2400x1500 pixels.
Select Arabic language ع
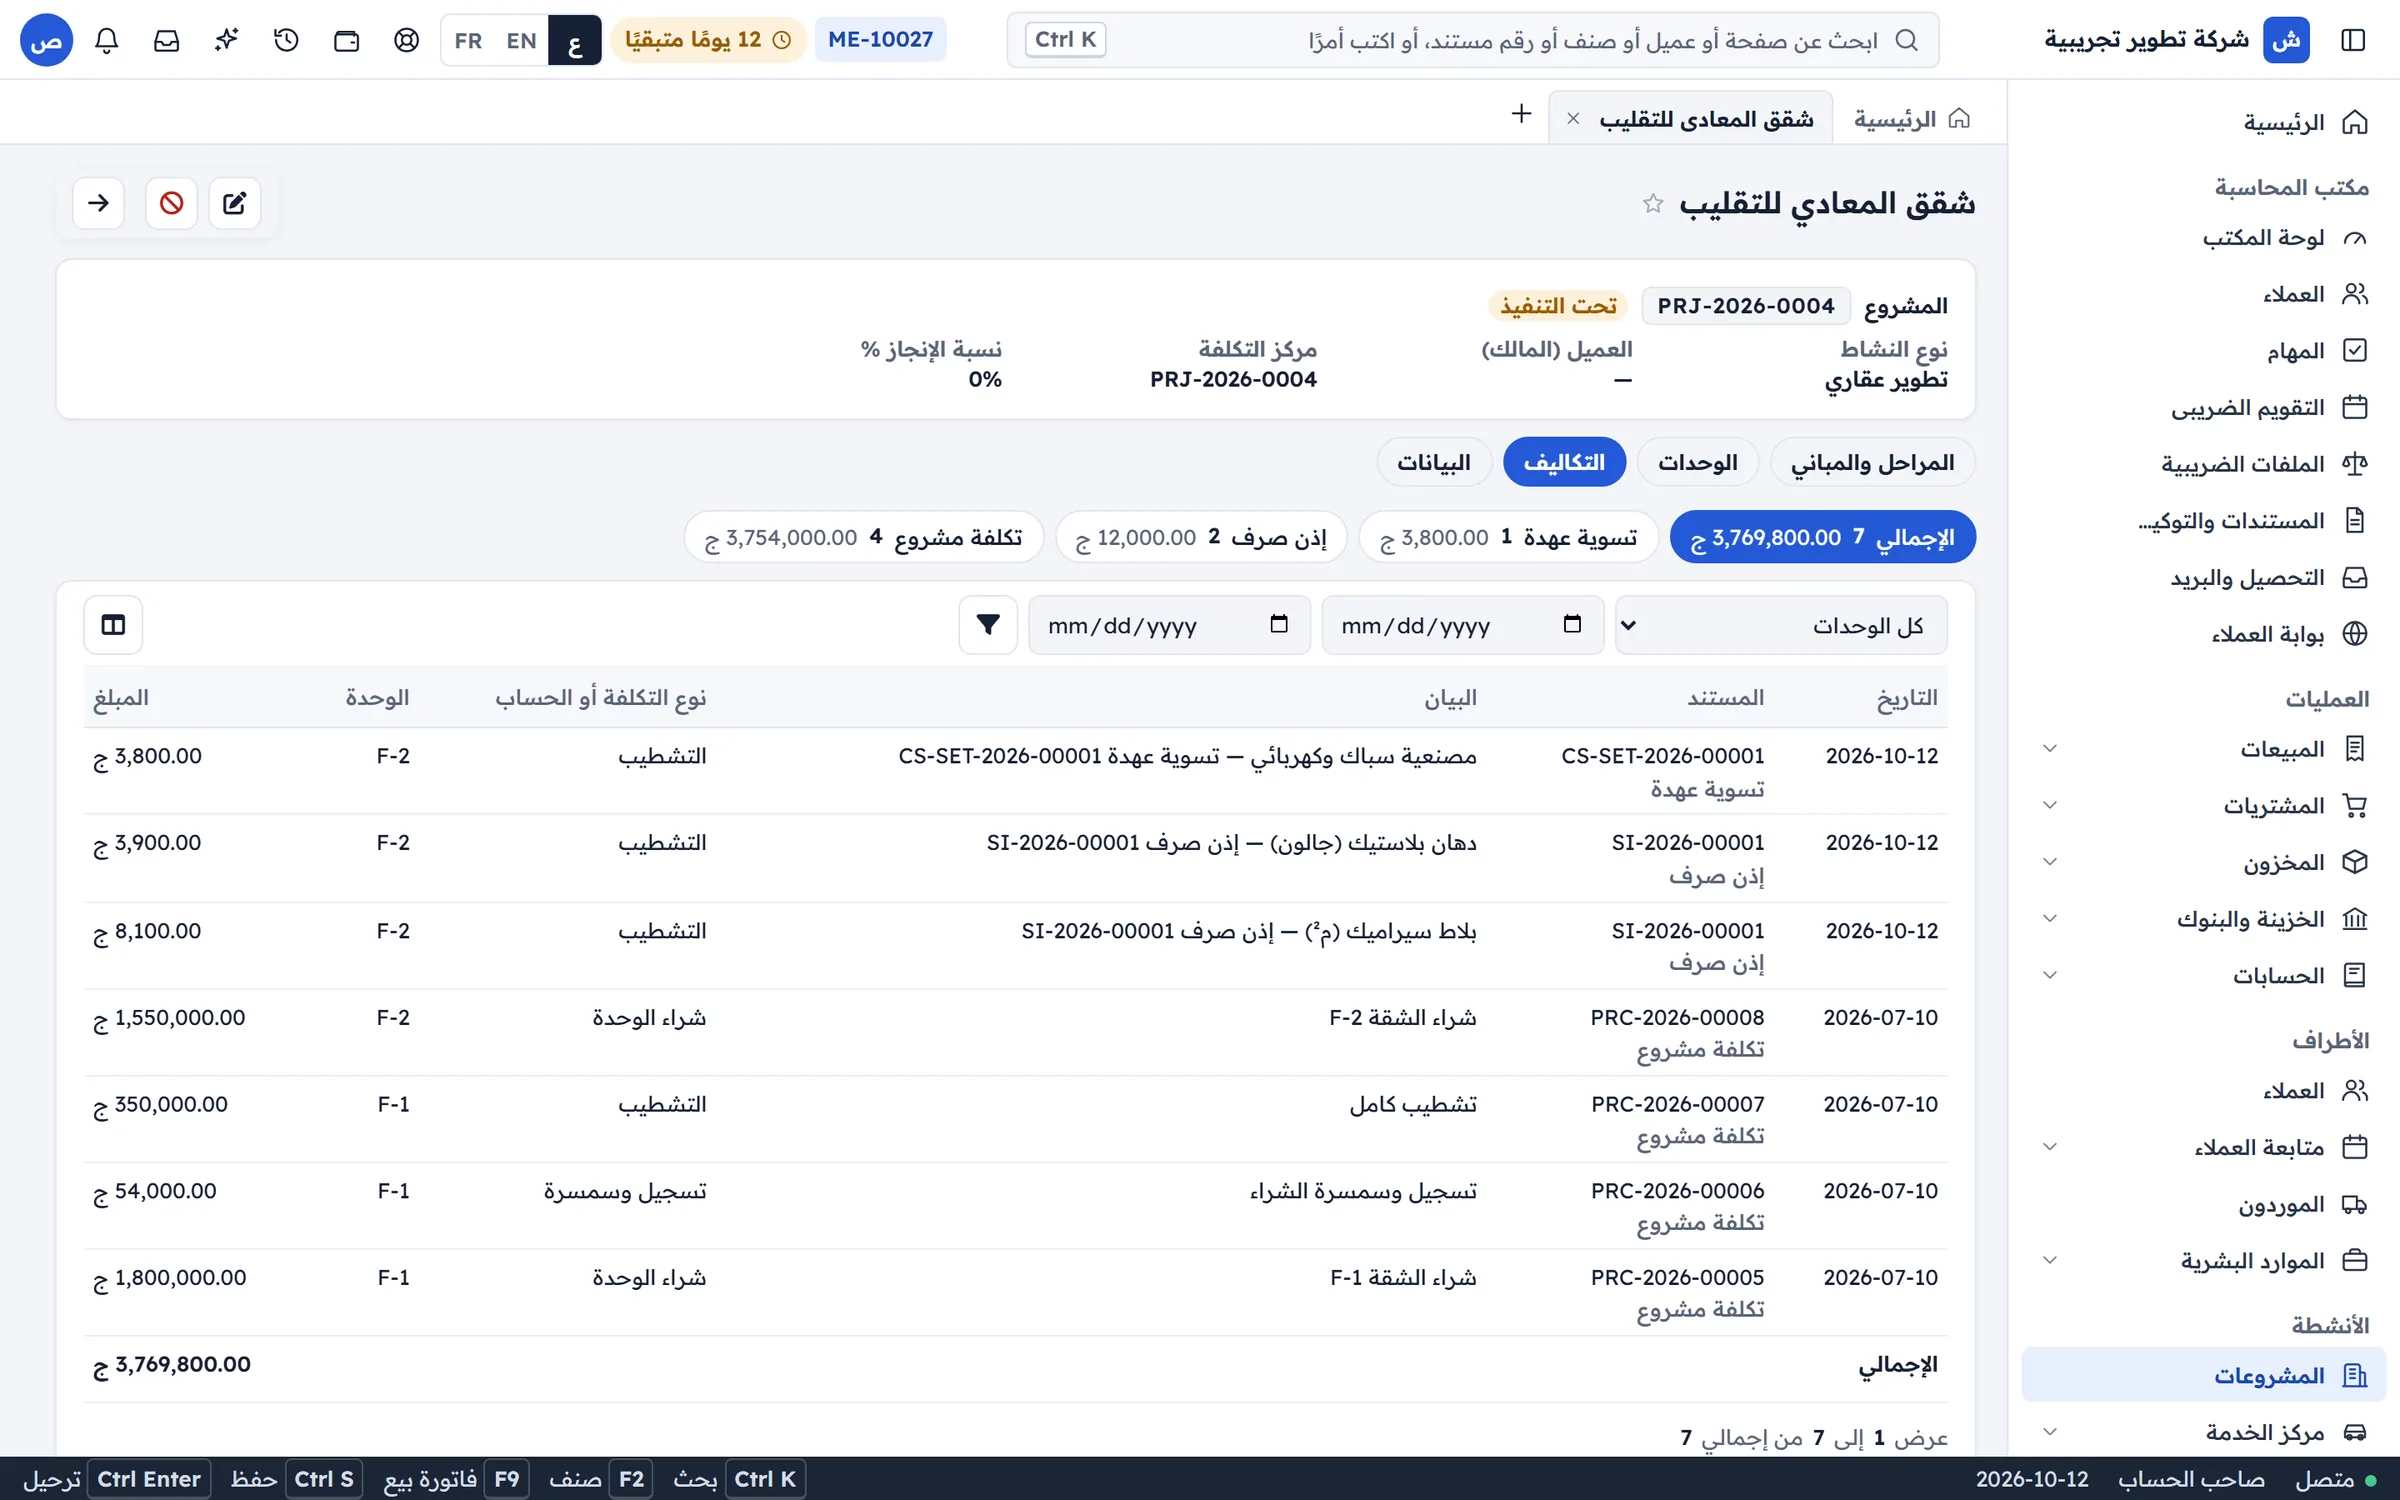click(x=575, y=40)
